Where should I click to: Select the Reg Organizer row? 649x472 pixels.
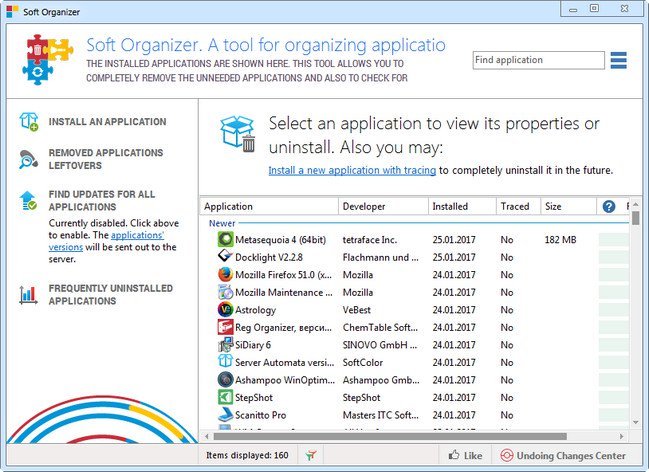pyautogui.click(x=415, y=327)
